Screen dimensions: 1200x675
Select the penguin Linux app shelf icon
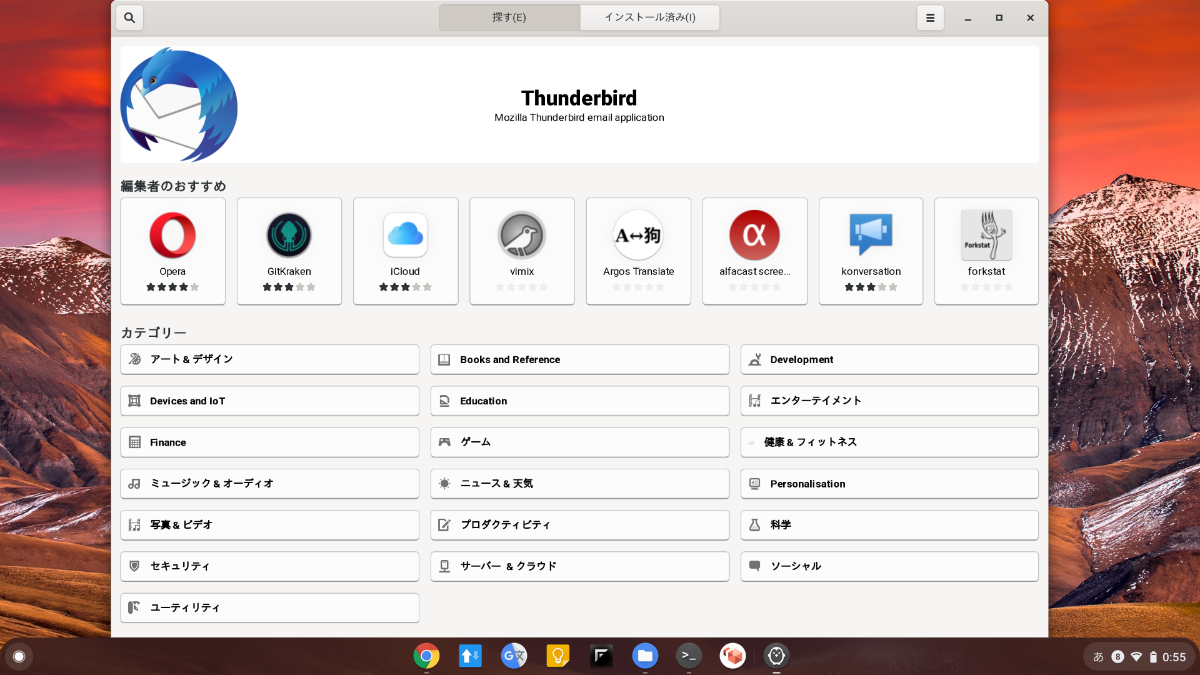click(x=776, y=656)
